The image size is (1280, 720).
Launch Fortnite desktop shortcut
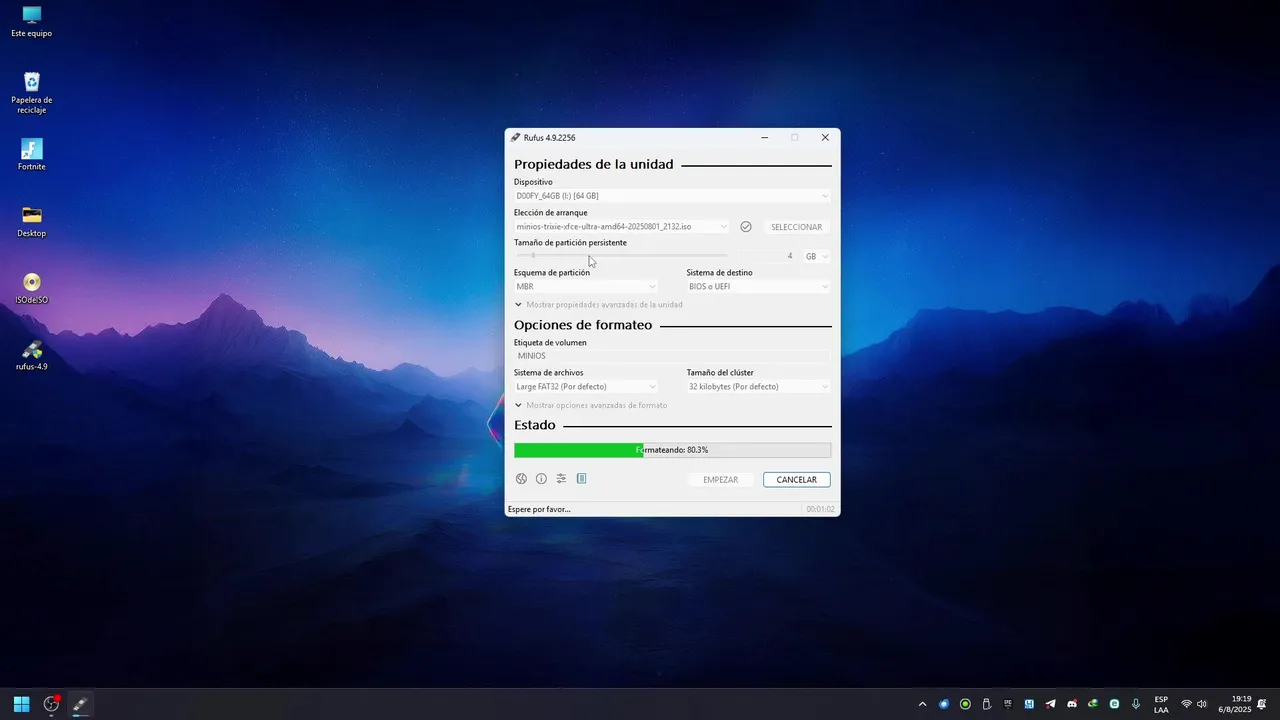coord(31,154)
